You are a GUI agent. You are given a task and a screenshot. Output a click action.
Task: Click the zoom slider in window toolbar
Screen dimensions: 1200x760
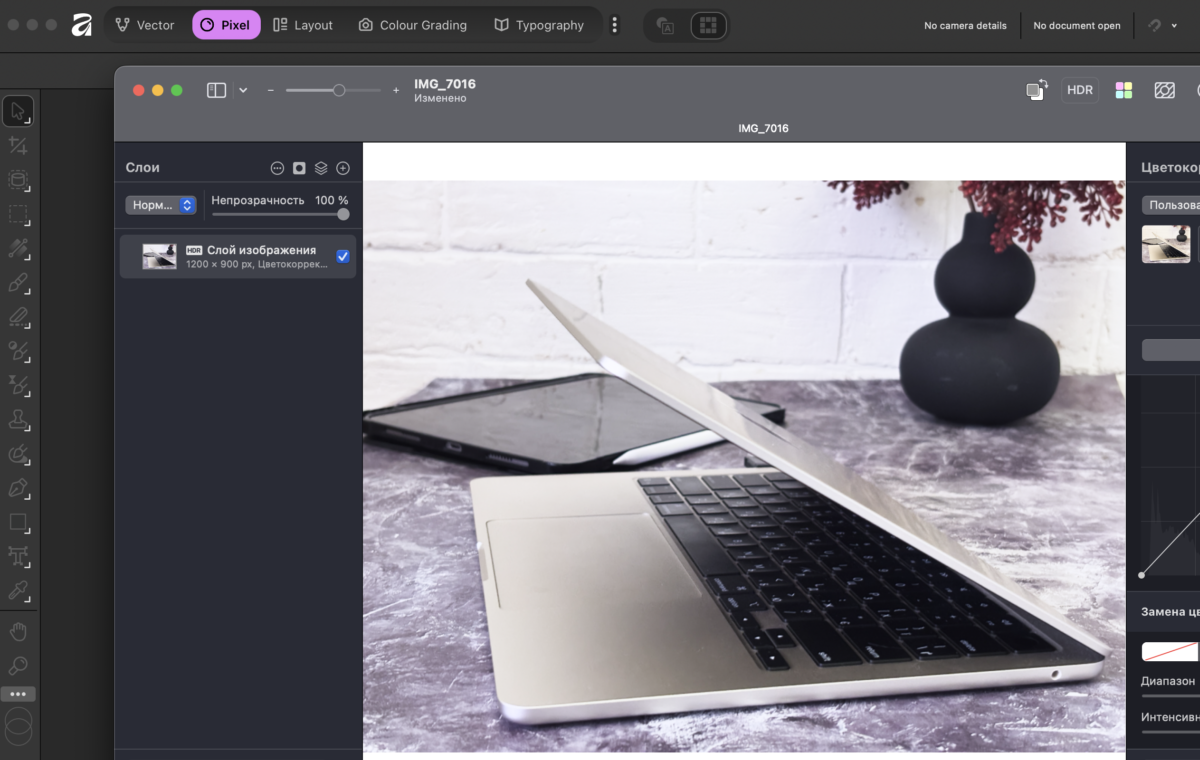point(333,90)
